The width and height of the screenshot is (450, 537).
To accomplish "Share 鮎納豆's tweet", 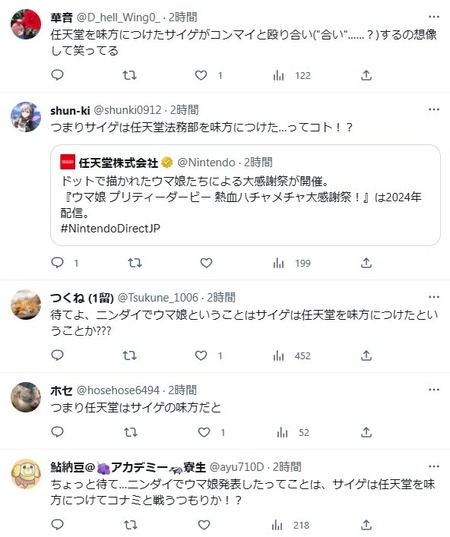I will pyautogui.click(x=366, y=525).
